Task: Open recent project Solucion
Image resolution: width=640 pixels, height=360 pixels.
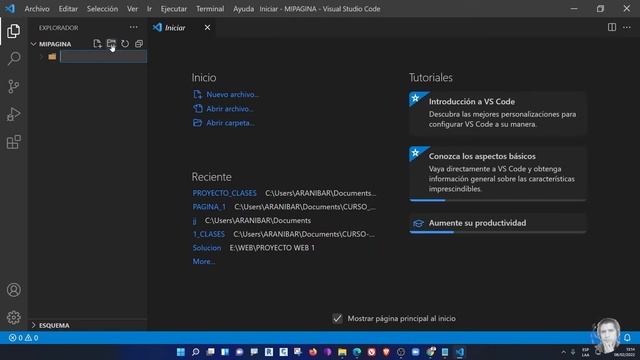Action: click(207, 248)
